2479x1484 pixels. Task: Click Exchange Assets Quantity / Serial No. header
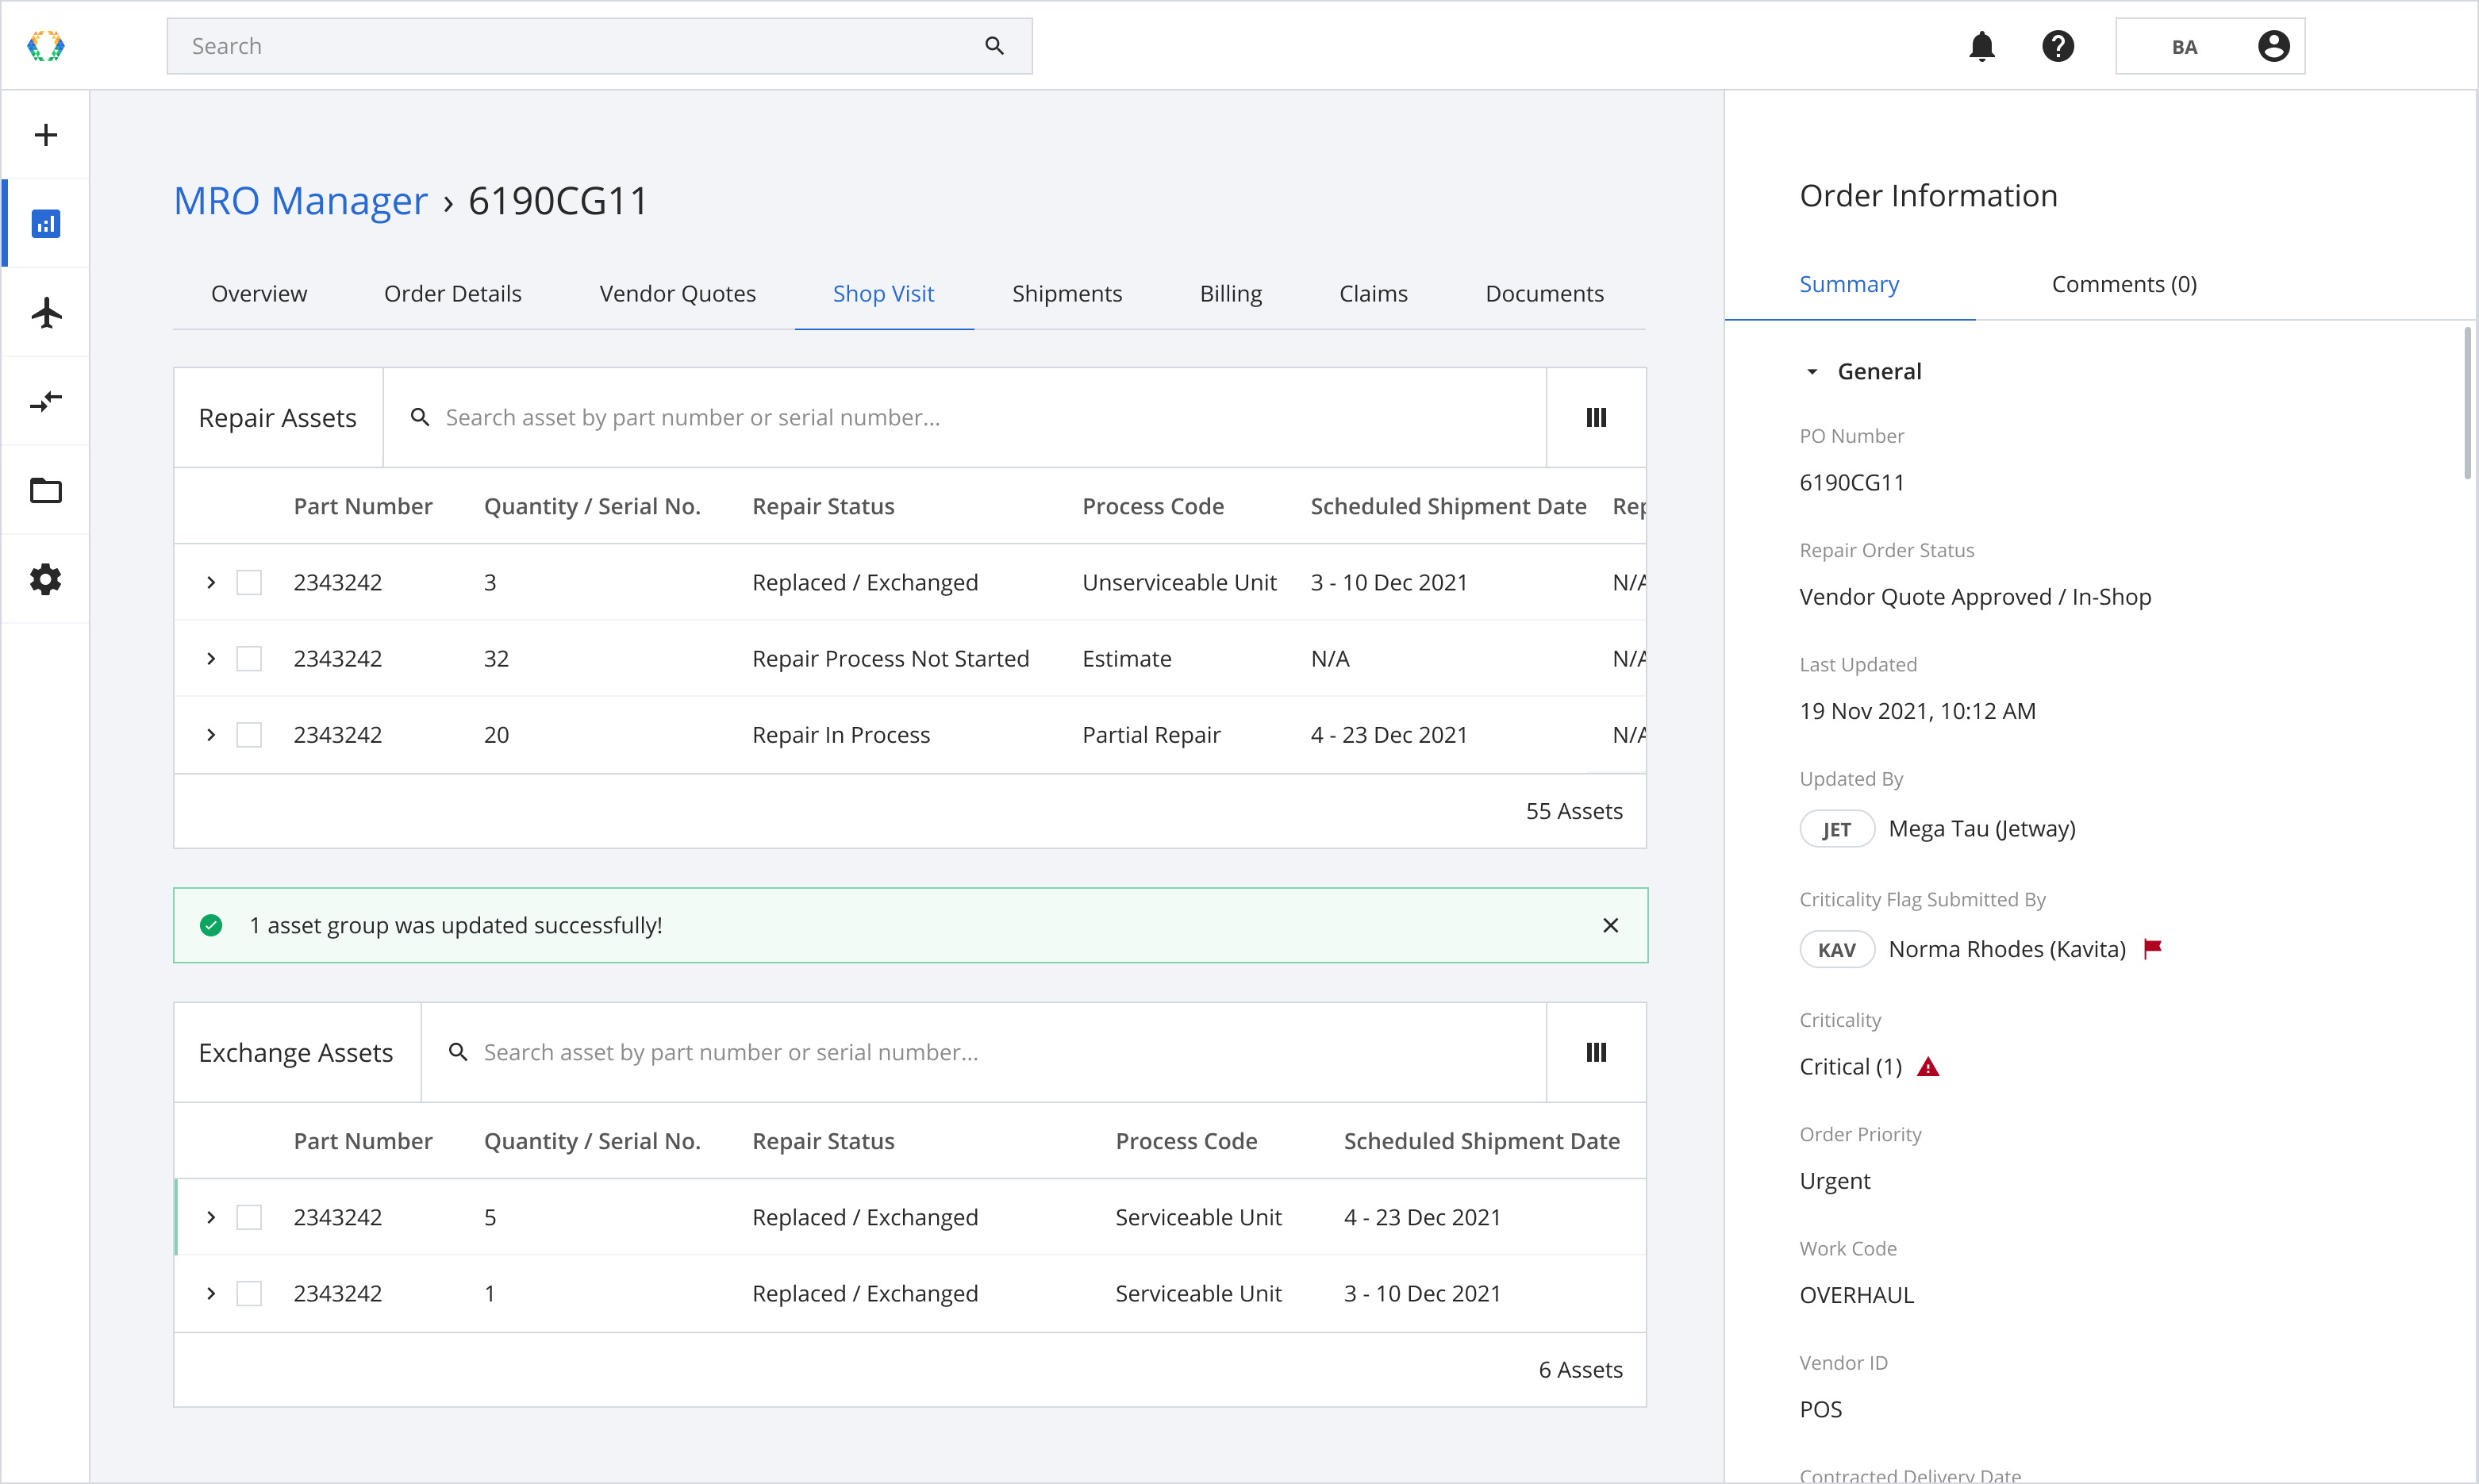592,1141
